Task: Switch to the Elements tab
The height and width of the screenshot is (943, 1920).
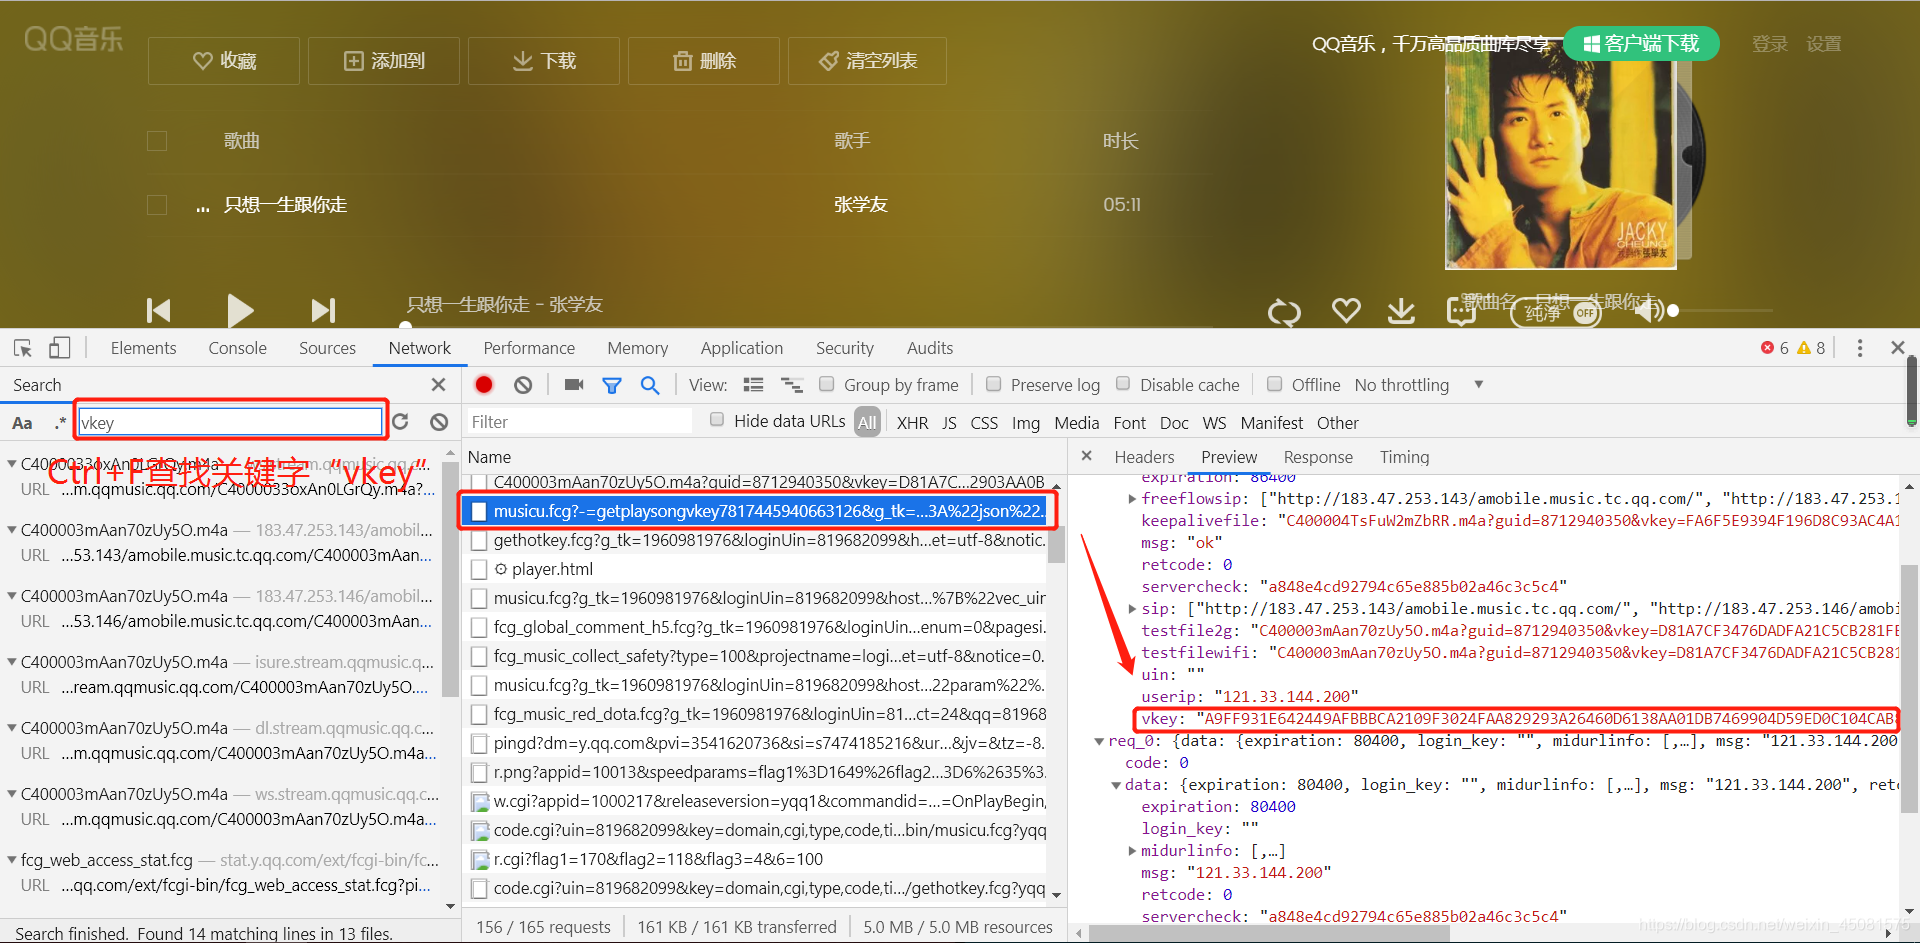Action: [143, 348]
